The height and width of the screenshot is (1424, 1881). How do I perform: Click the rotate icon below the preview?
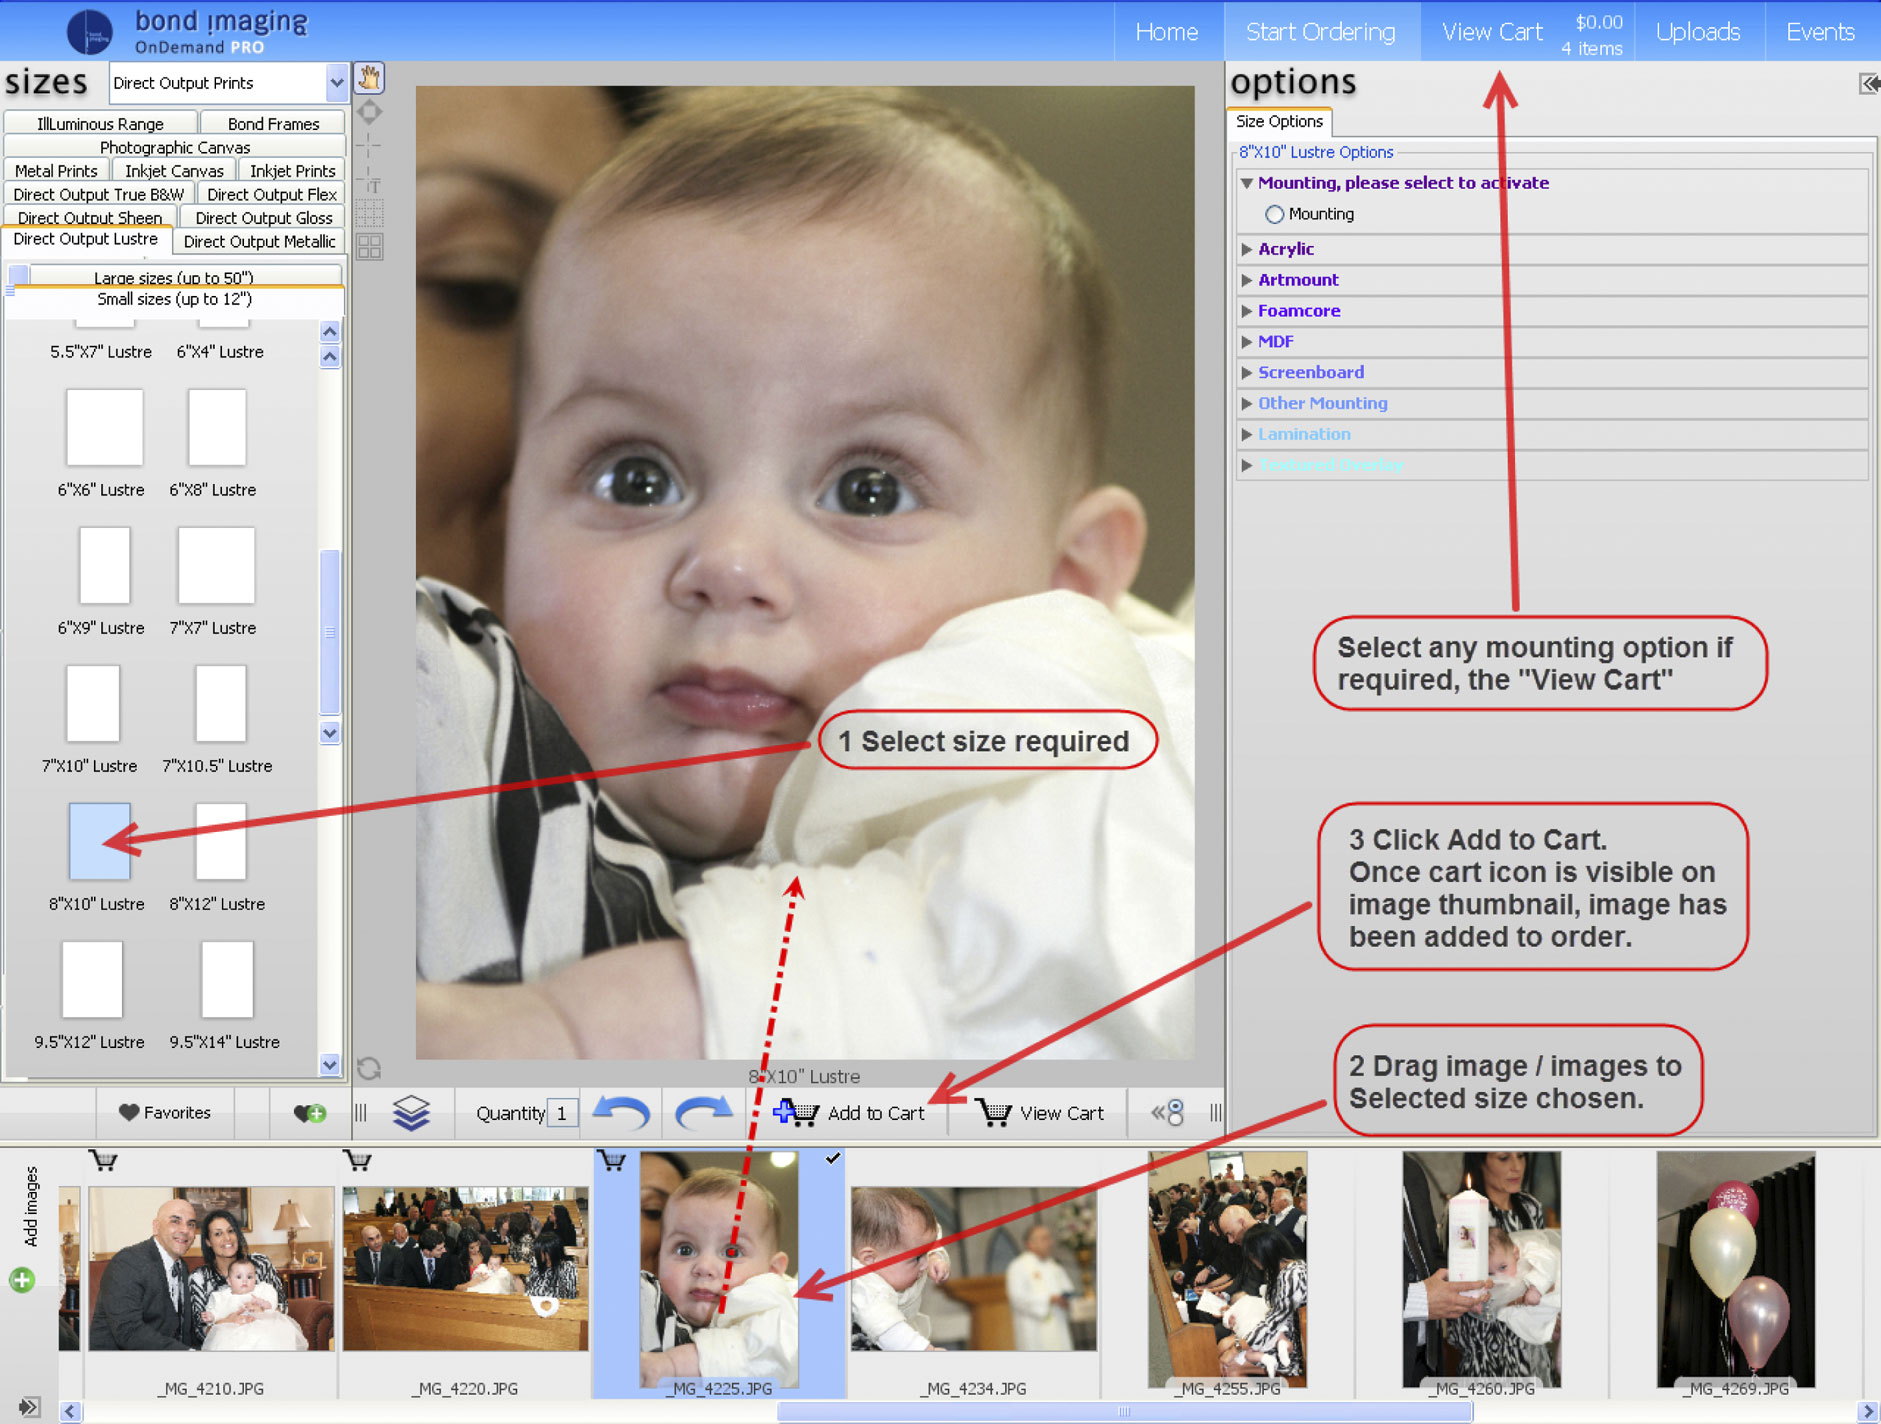(x=369, y=1069)
